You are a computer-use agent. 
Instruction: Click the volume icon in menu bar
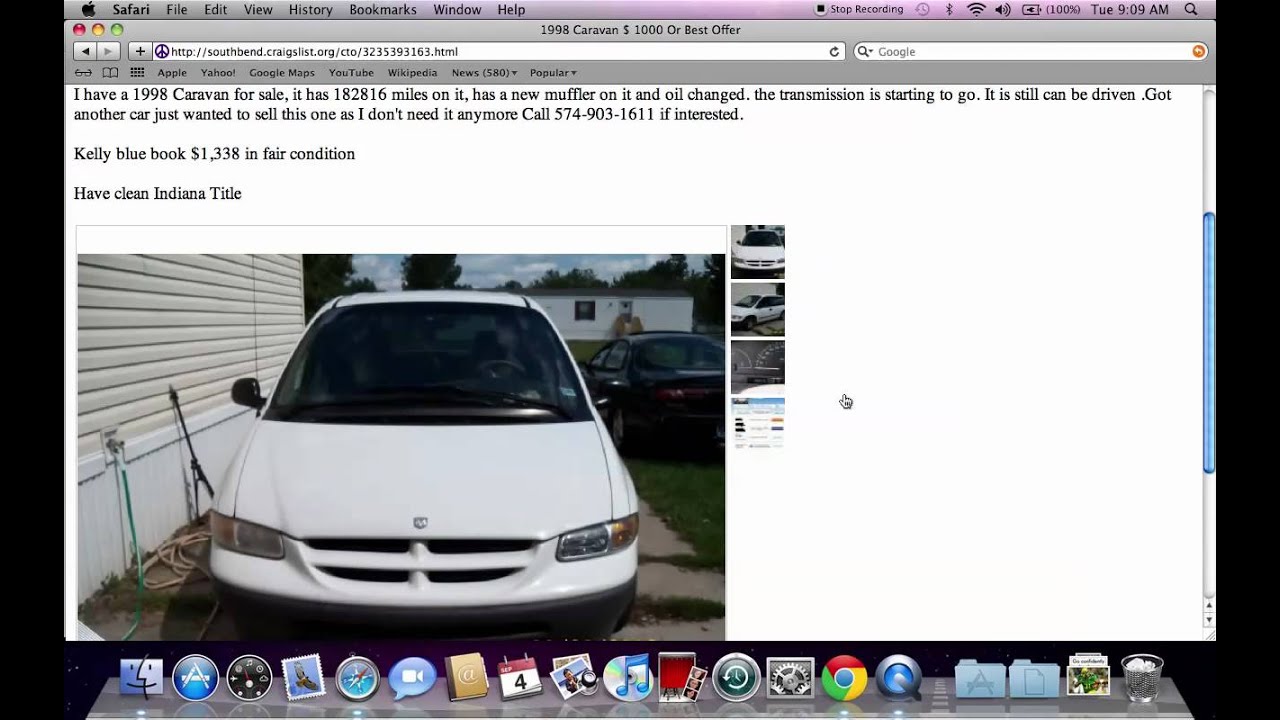point(1003,9)
